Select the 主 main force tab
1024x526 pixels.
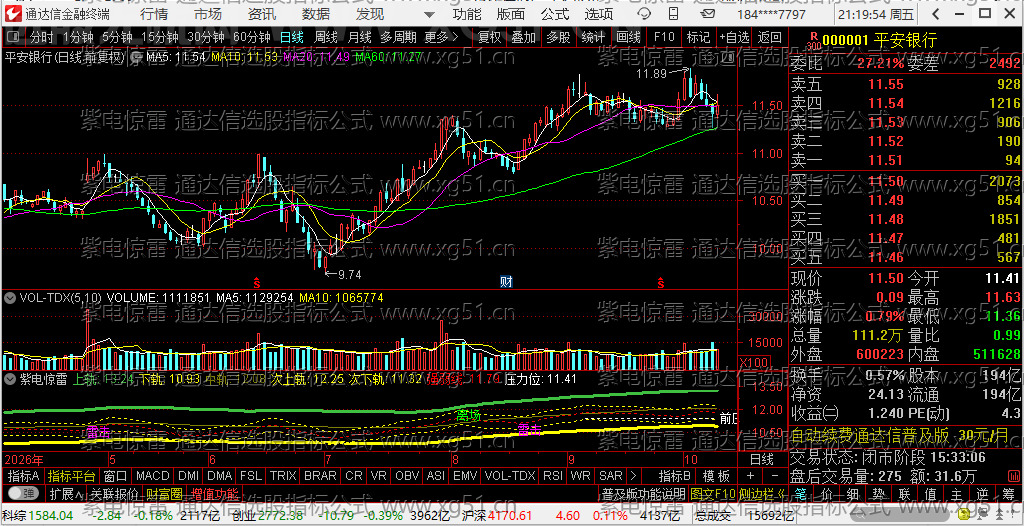pos(957,493)
